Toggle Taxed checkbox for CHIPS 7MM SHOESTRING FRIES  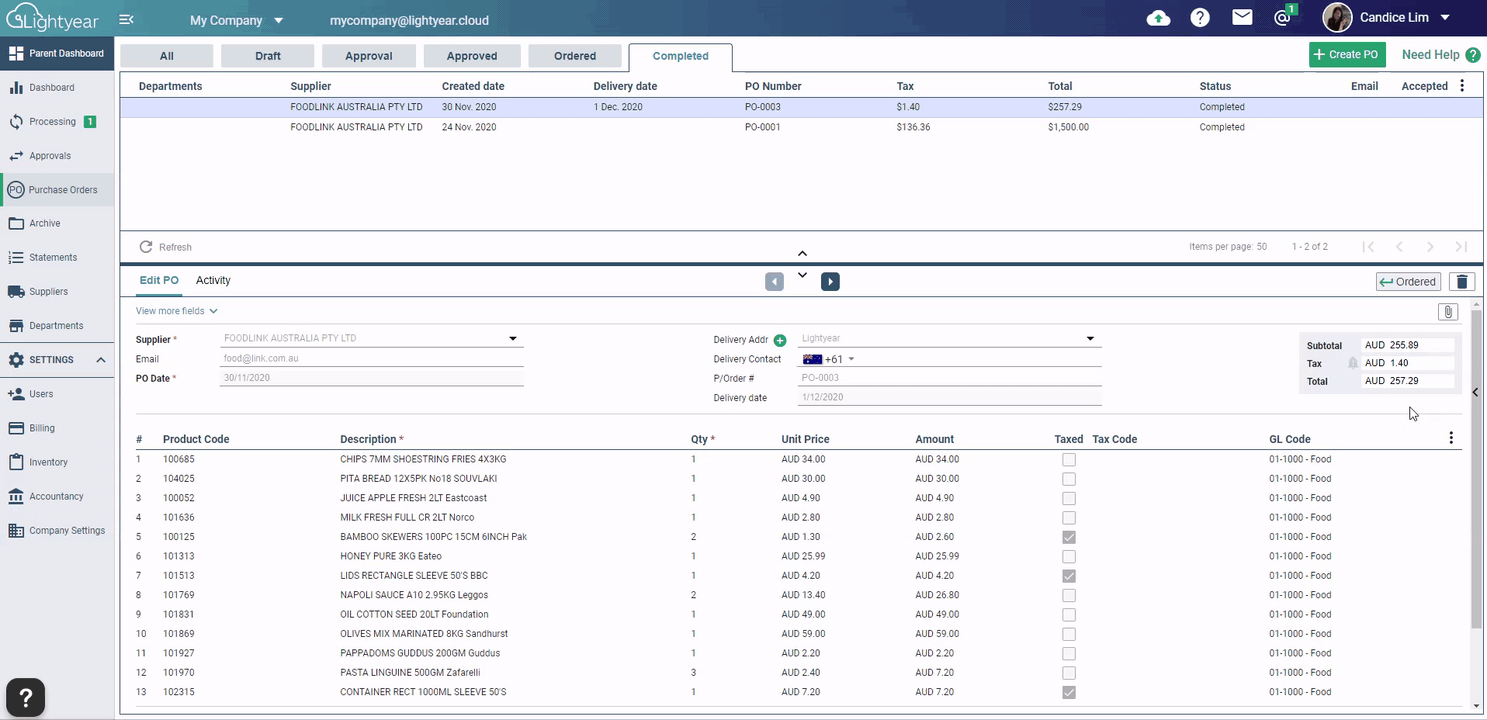click(1069, 460)
